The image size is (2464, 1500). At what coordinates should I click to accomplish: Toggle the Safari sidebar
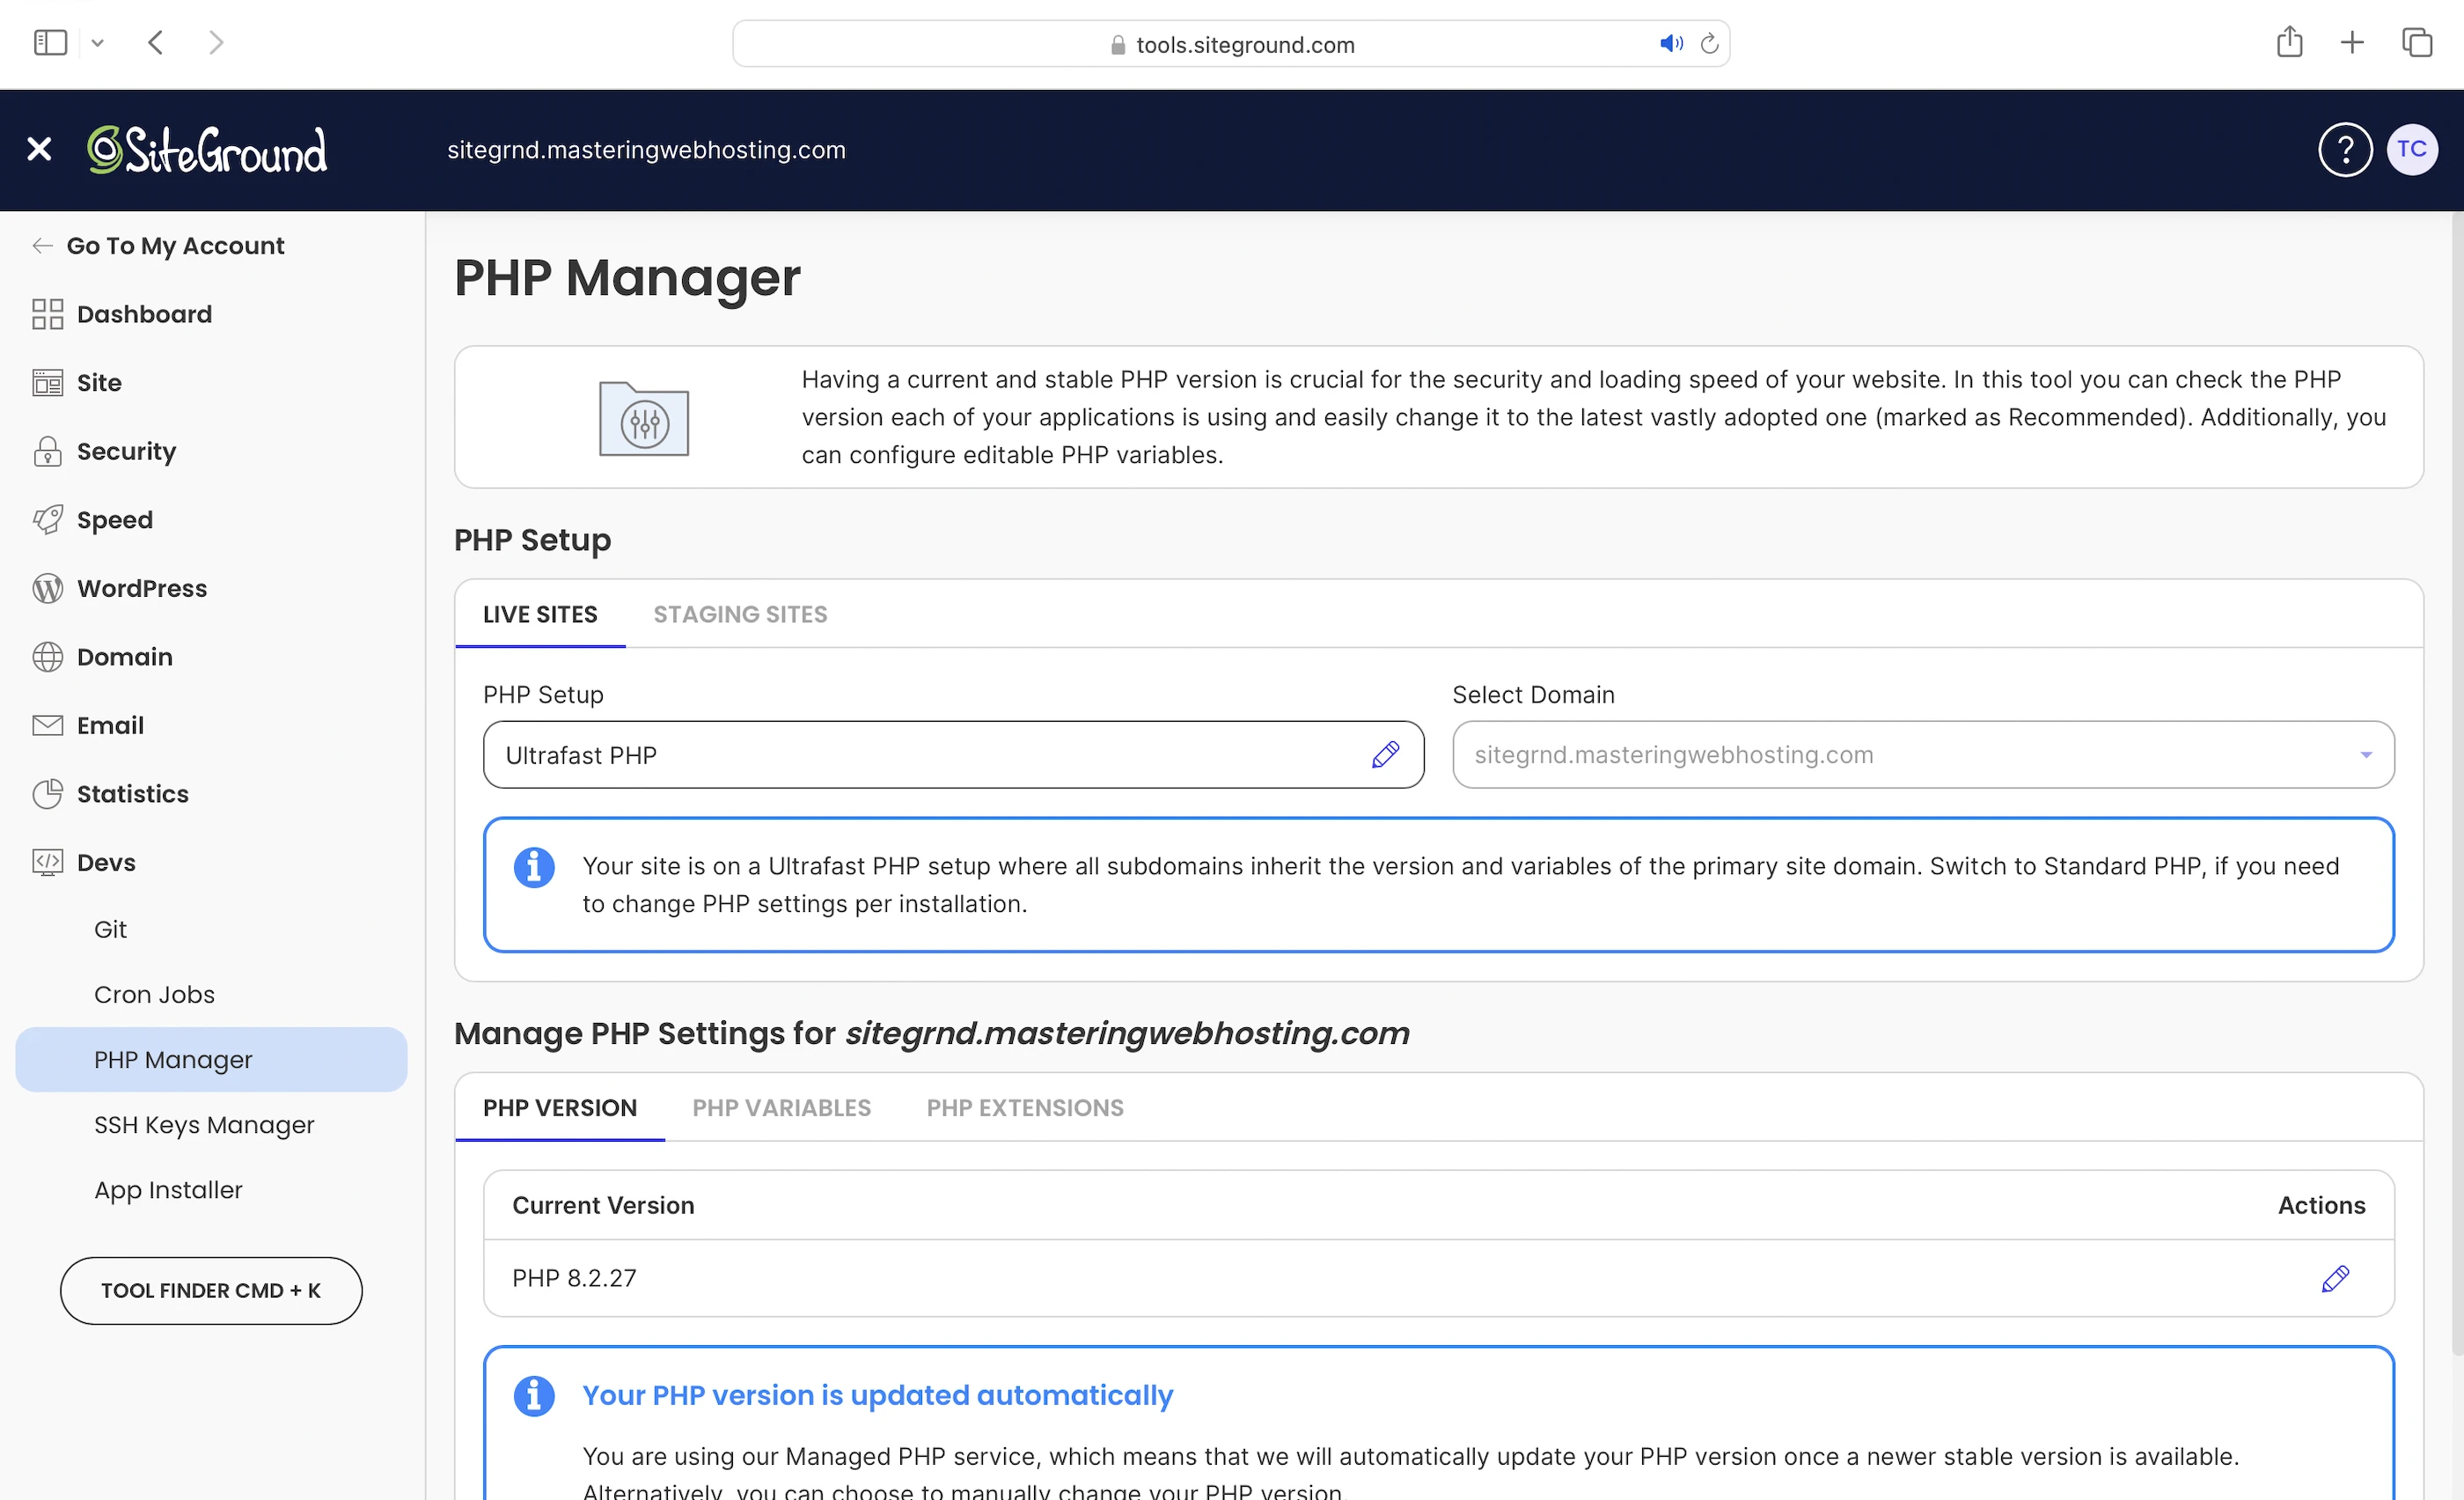(x=50, y=42)
